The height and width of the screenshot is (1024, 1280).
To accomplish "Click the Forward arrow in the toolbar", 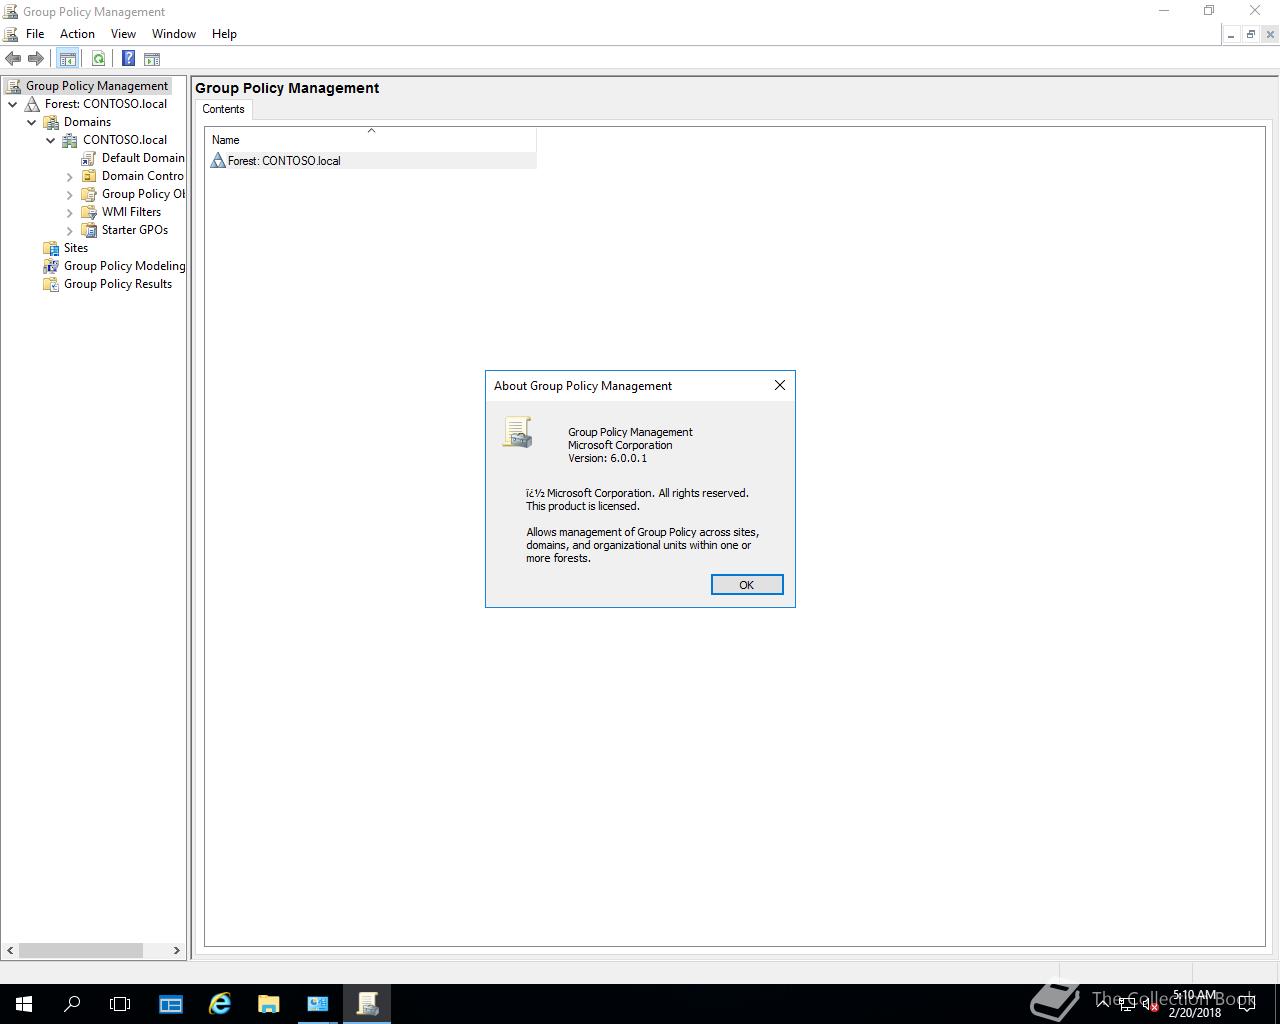I will pyautogui.click(x=36, y=59).
